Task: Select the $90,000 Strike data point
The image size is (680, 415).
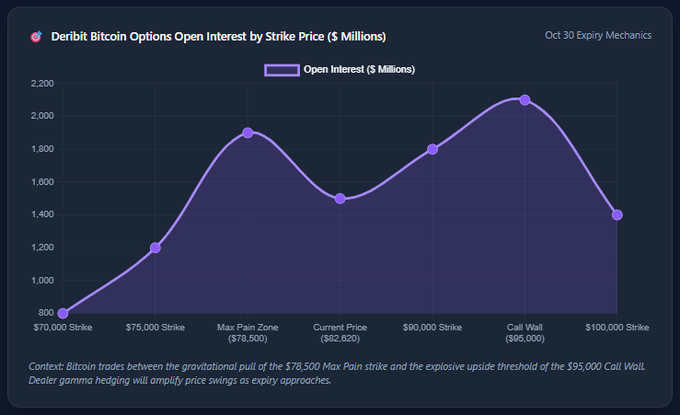Action: point(432,149)
